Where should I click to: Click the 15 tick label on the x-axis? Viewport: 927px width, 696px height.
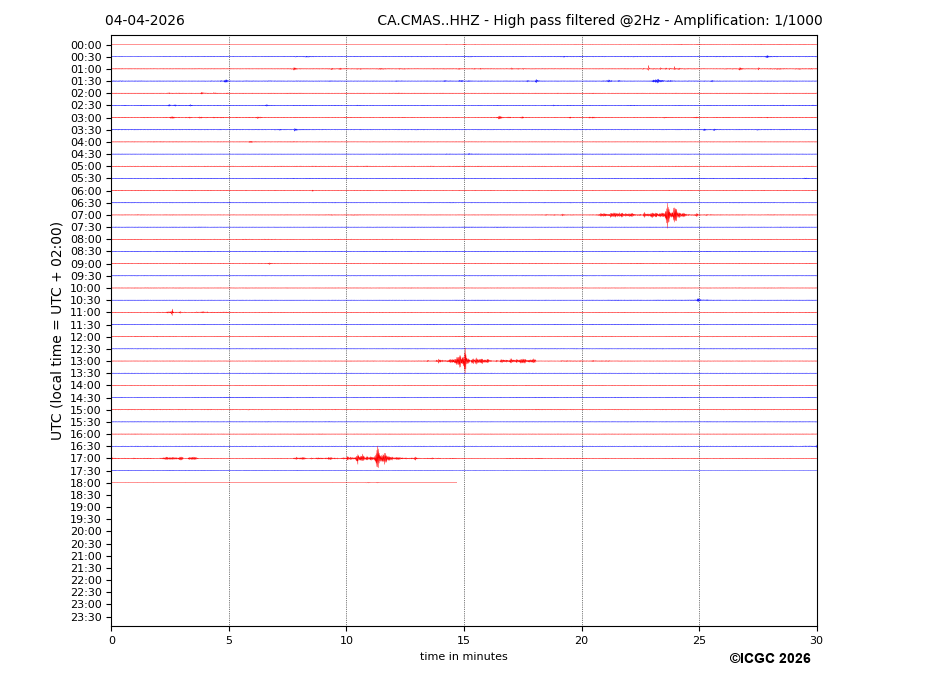tap(464, 640)
